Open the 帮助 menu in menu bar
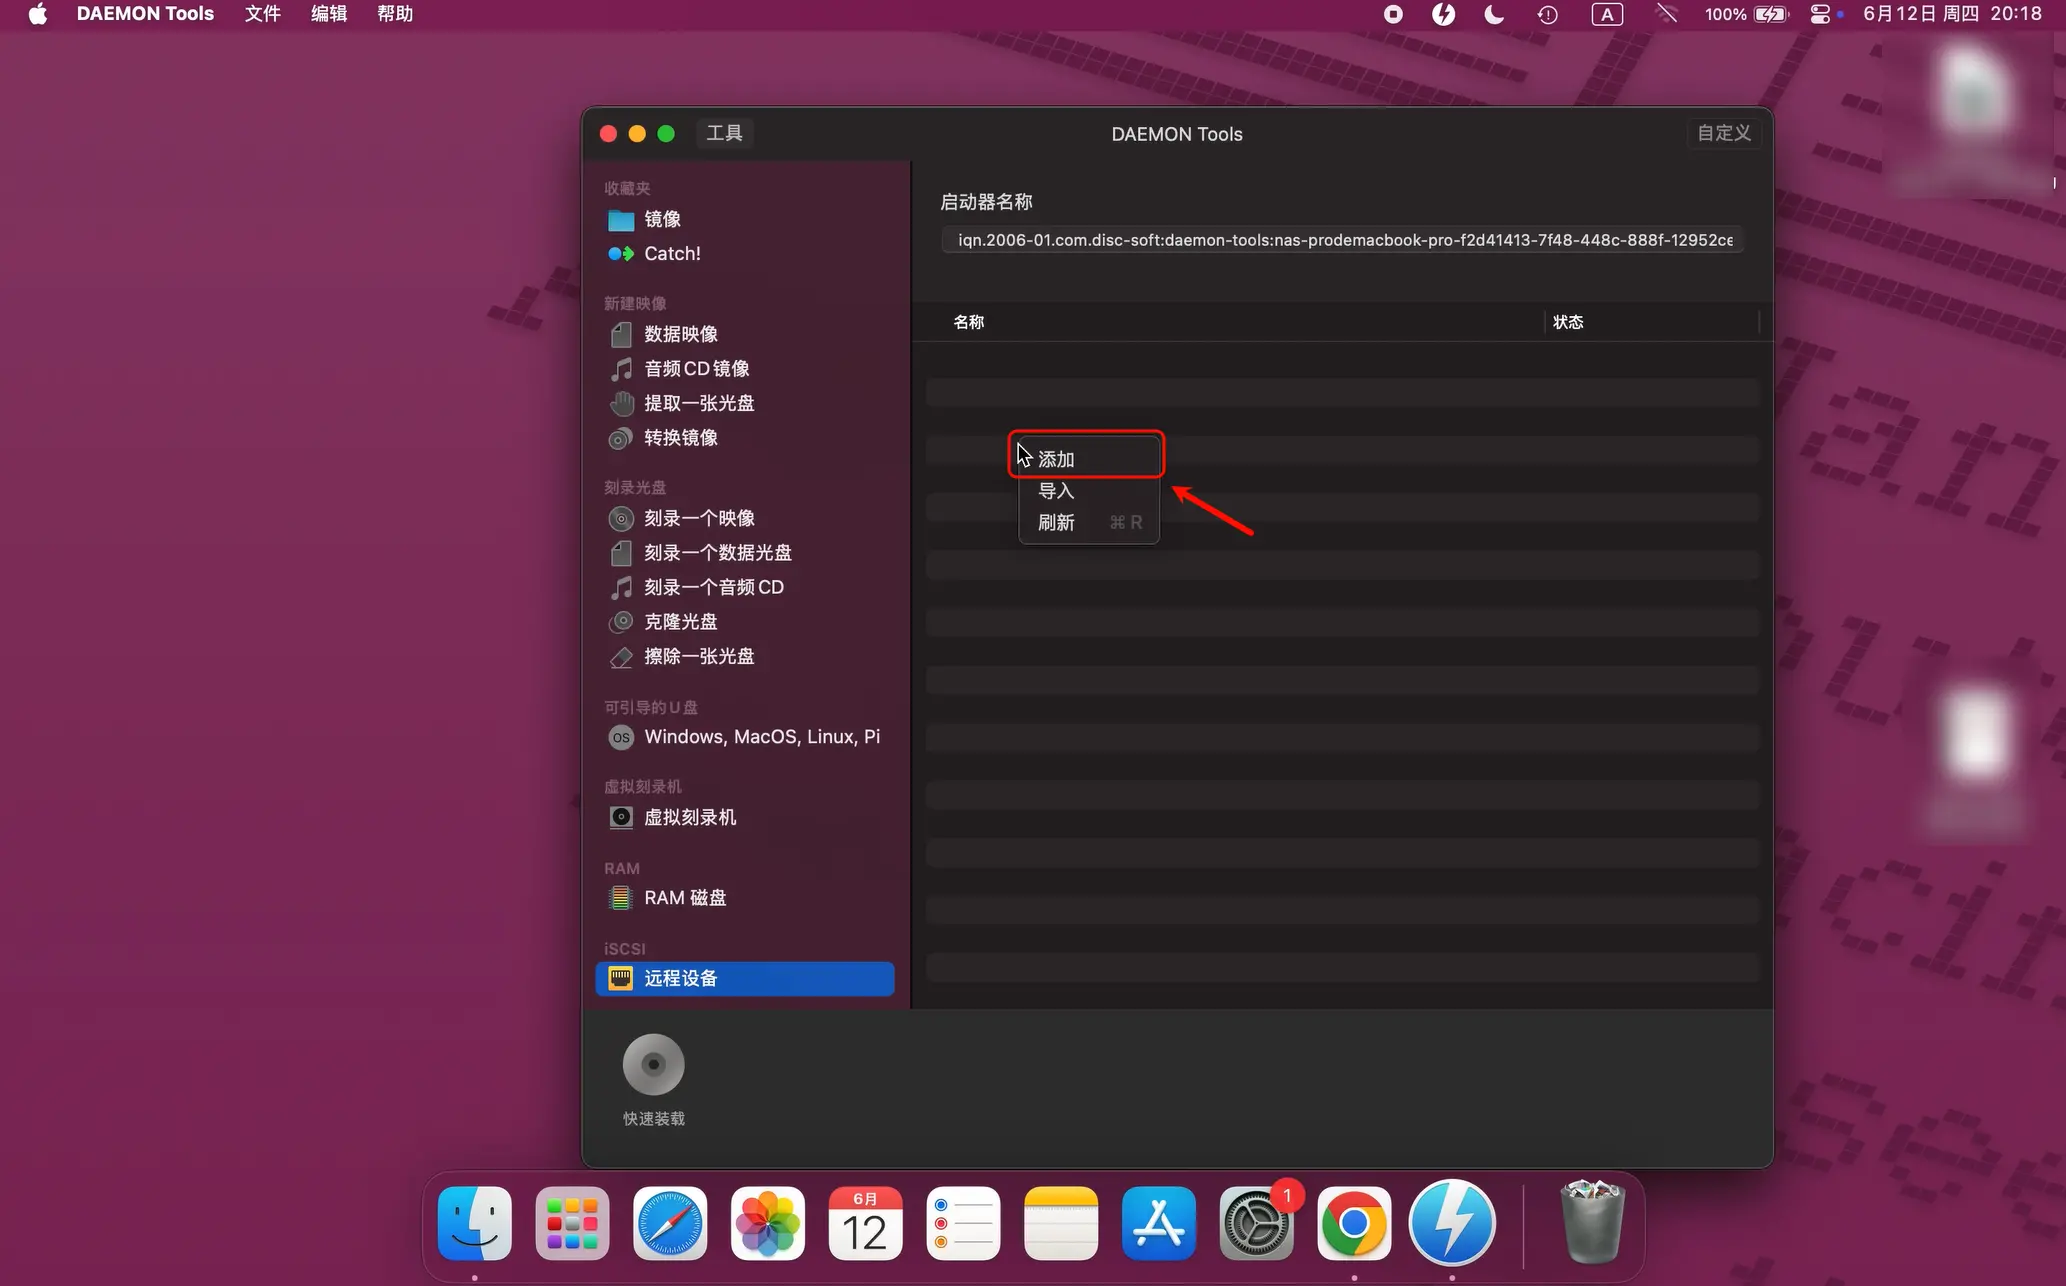2066x1286 pixels. (x=395, y=14)
